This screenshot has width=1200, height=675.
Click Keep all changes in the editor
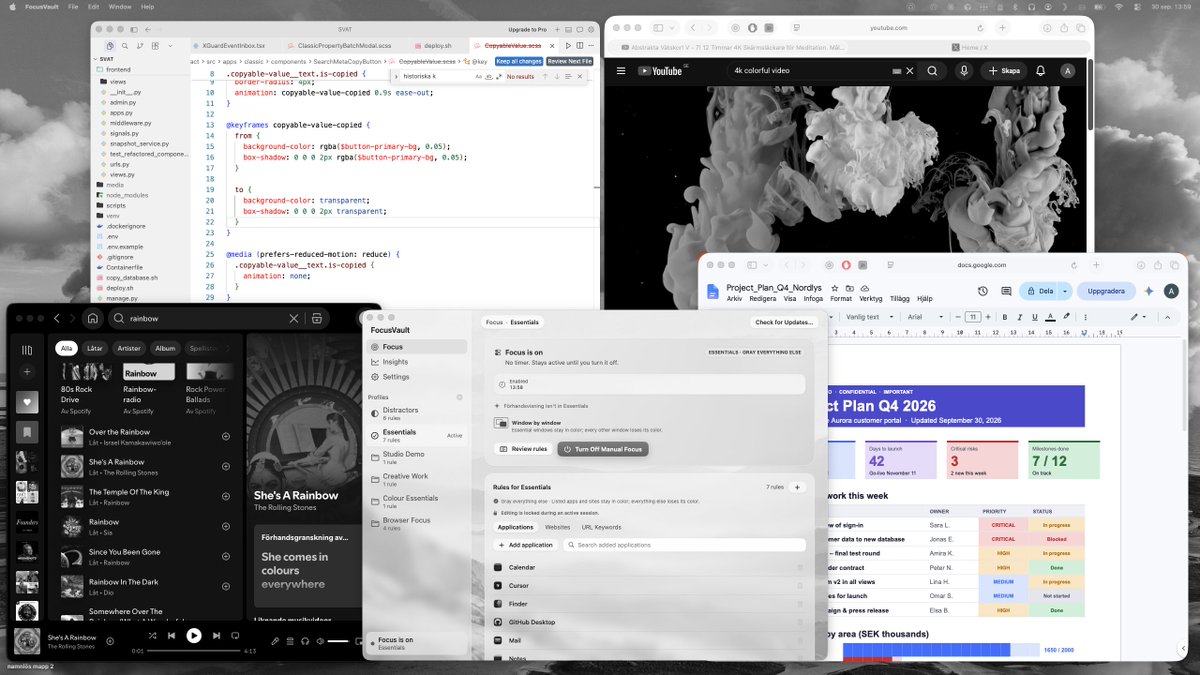[519, 61]
